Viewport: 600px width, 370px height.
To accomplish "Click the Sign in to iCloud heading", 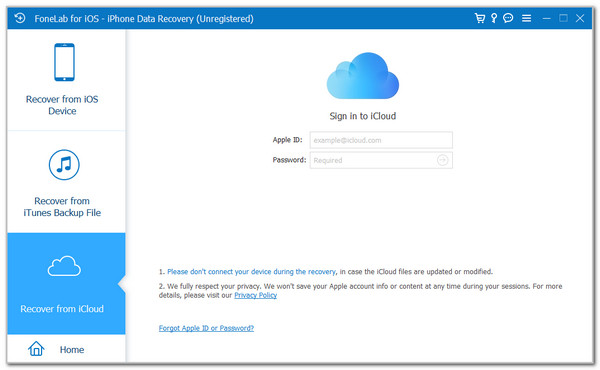I will tap(363, 116).
